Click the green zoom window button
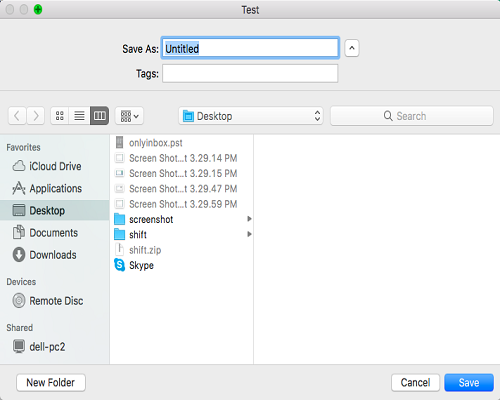Viewport: 500px width, 400px height. tap(38, 9)
